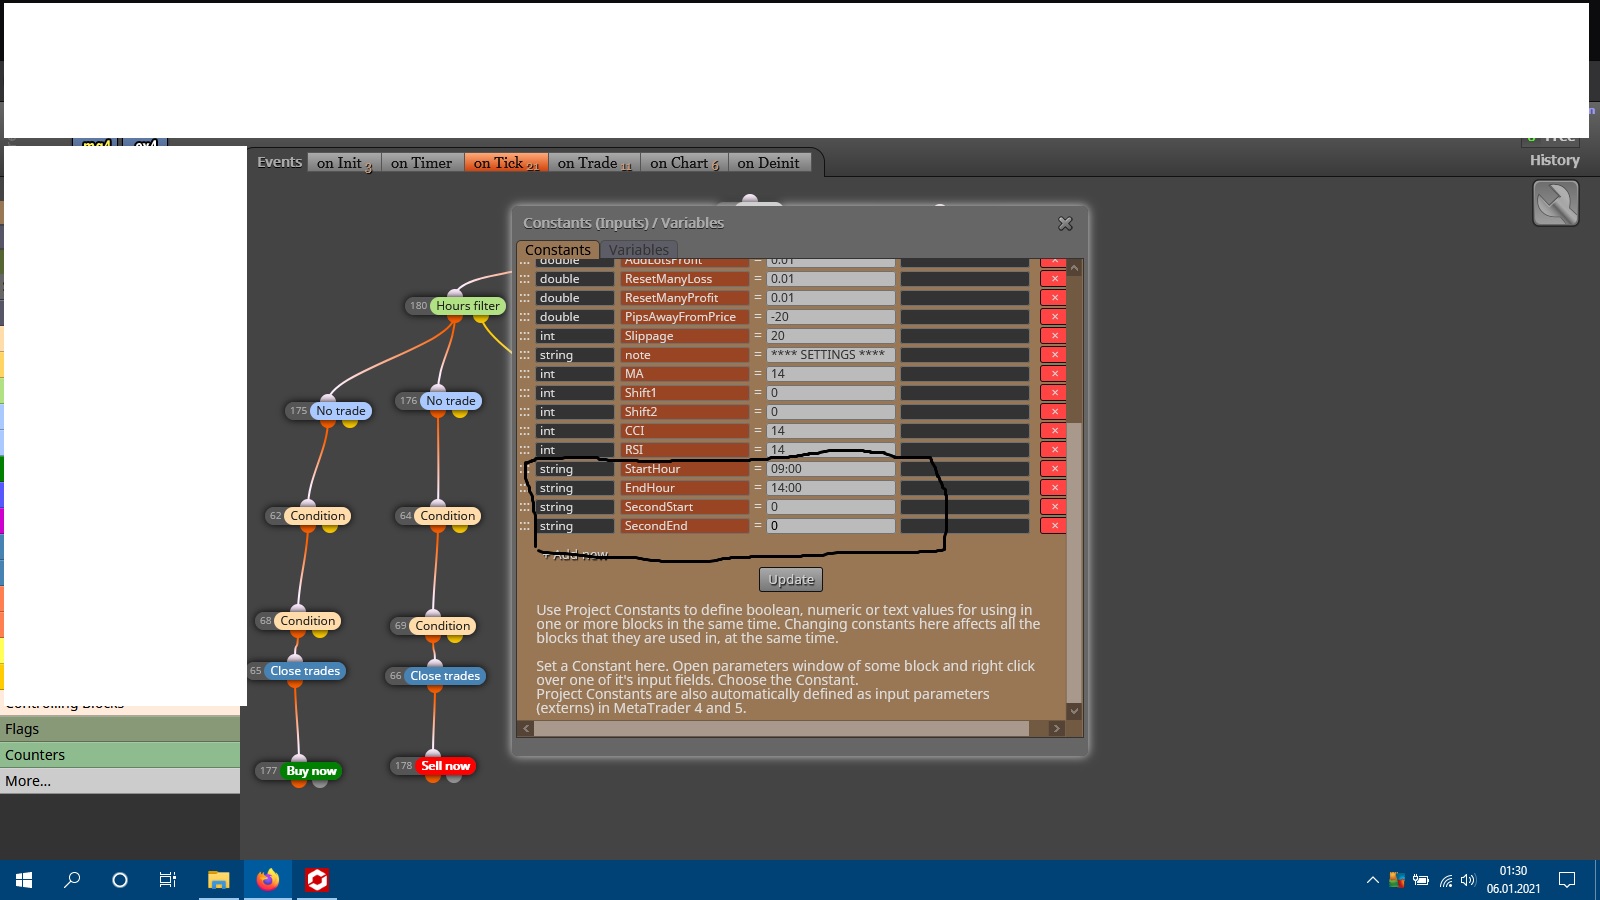
Task: Grab the drag handle of the MA row
Action: tap(525, 374)
